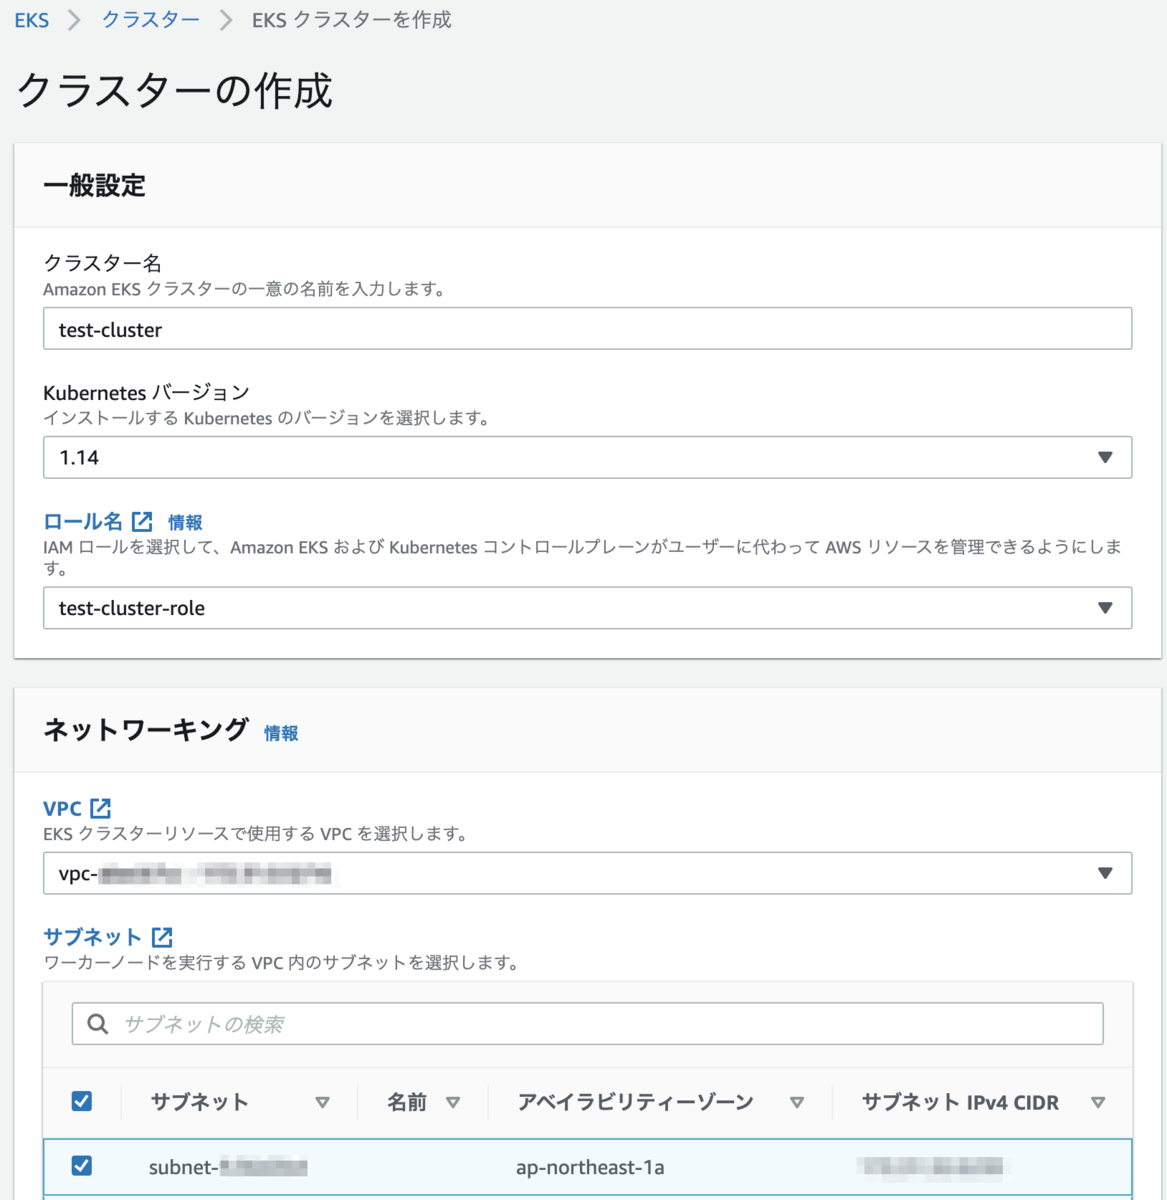The image size is (1167, 1200).
Task: Click the external-link icon next to VPC
Action: [101, 808]
